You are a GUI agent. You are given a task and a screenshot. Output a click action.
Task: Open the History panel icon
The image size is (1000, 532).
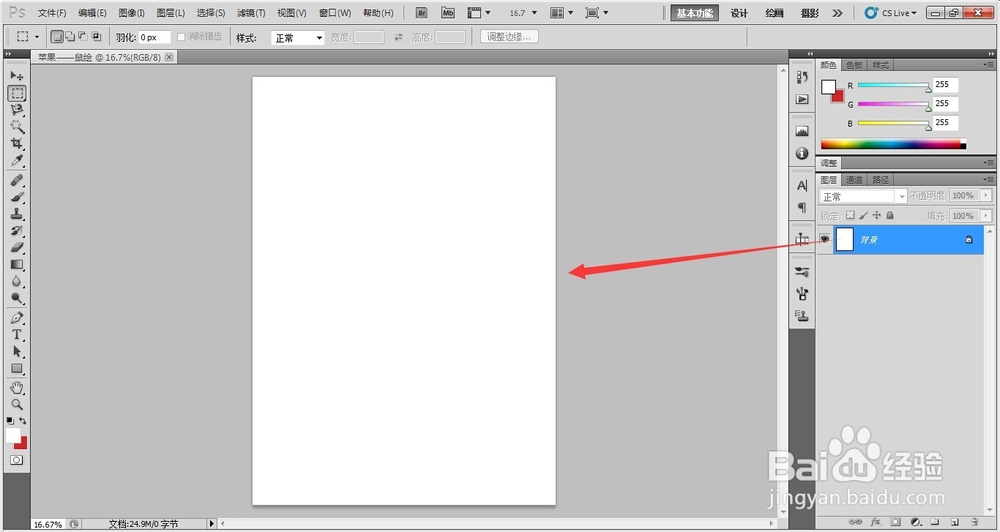pos(802,77)
